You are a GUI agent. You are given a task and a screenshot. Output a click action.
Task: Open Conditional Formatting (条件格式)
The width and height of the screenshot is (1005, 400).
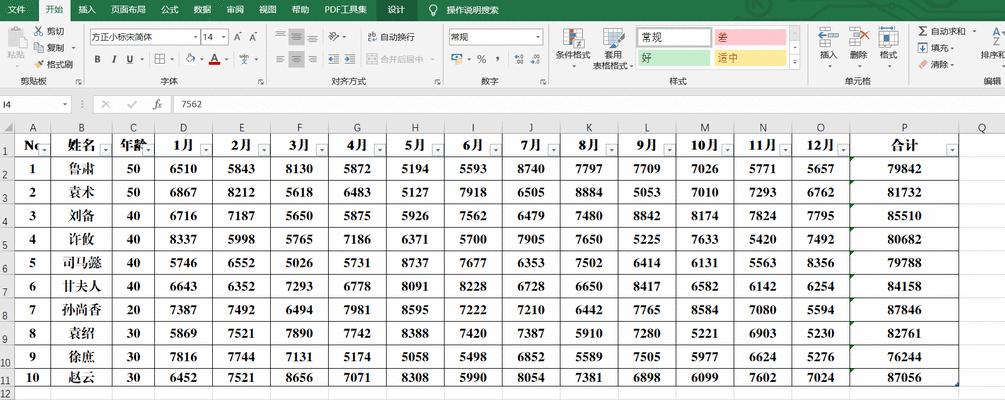[x=573, y=48]
